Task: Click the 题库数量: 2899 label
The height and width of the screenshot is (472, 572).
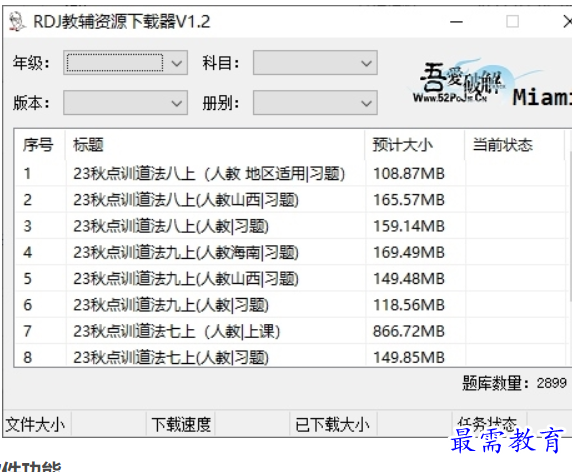Action: coord(514,383)
